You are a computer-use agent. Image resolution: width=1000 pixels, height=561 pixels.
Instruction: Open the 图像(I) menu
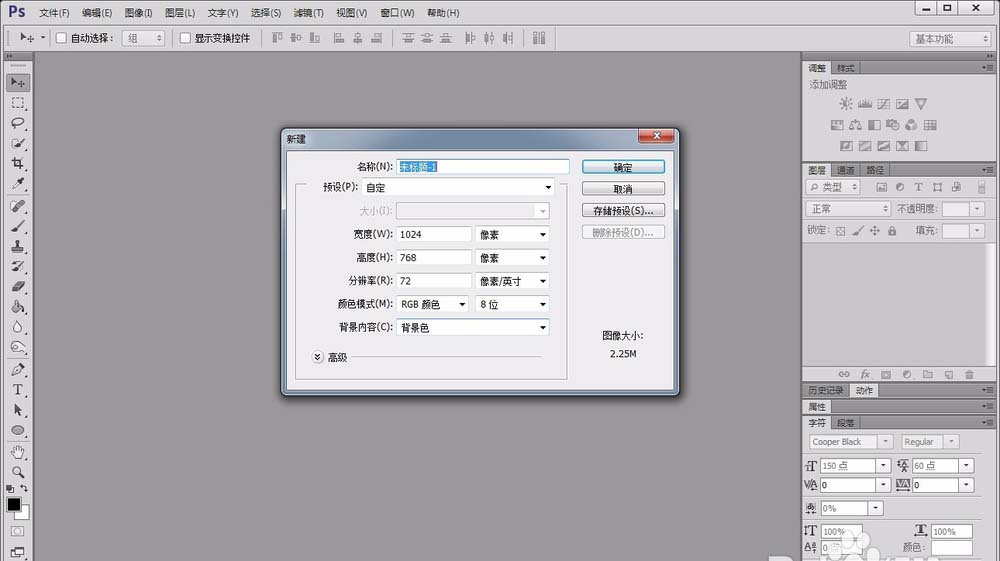138,13
